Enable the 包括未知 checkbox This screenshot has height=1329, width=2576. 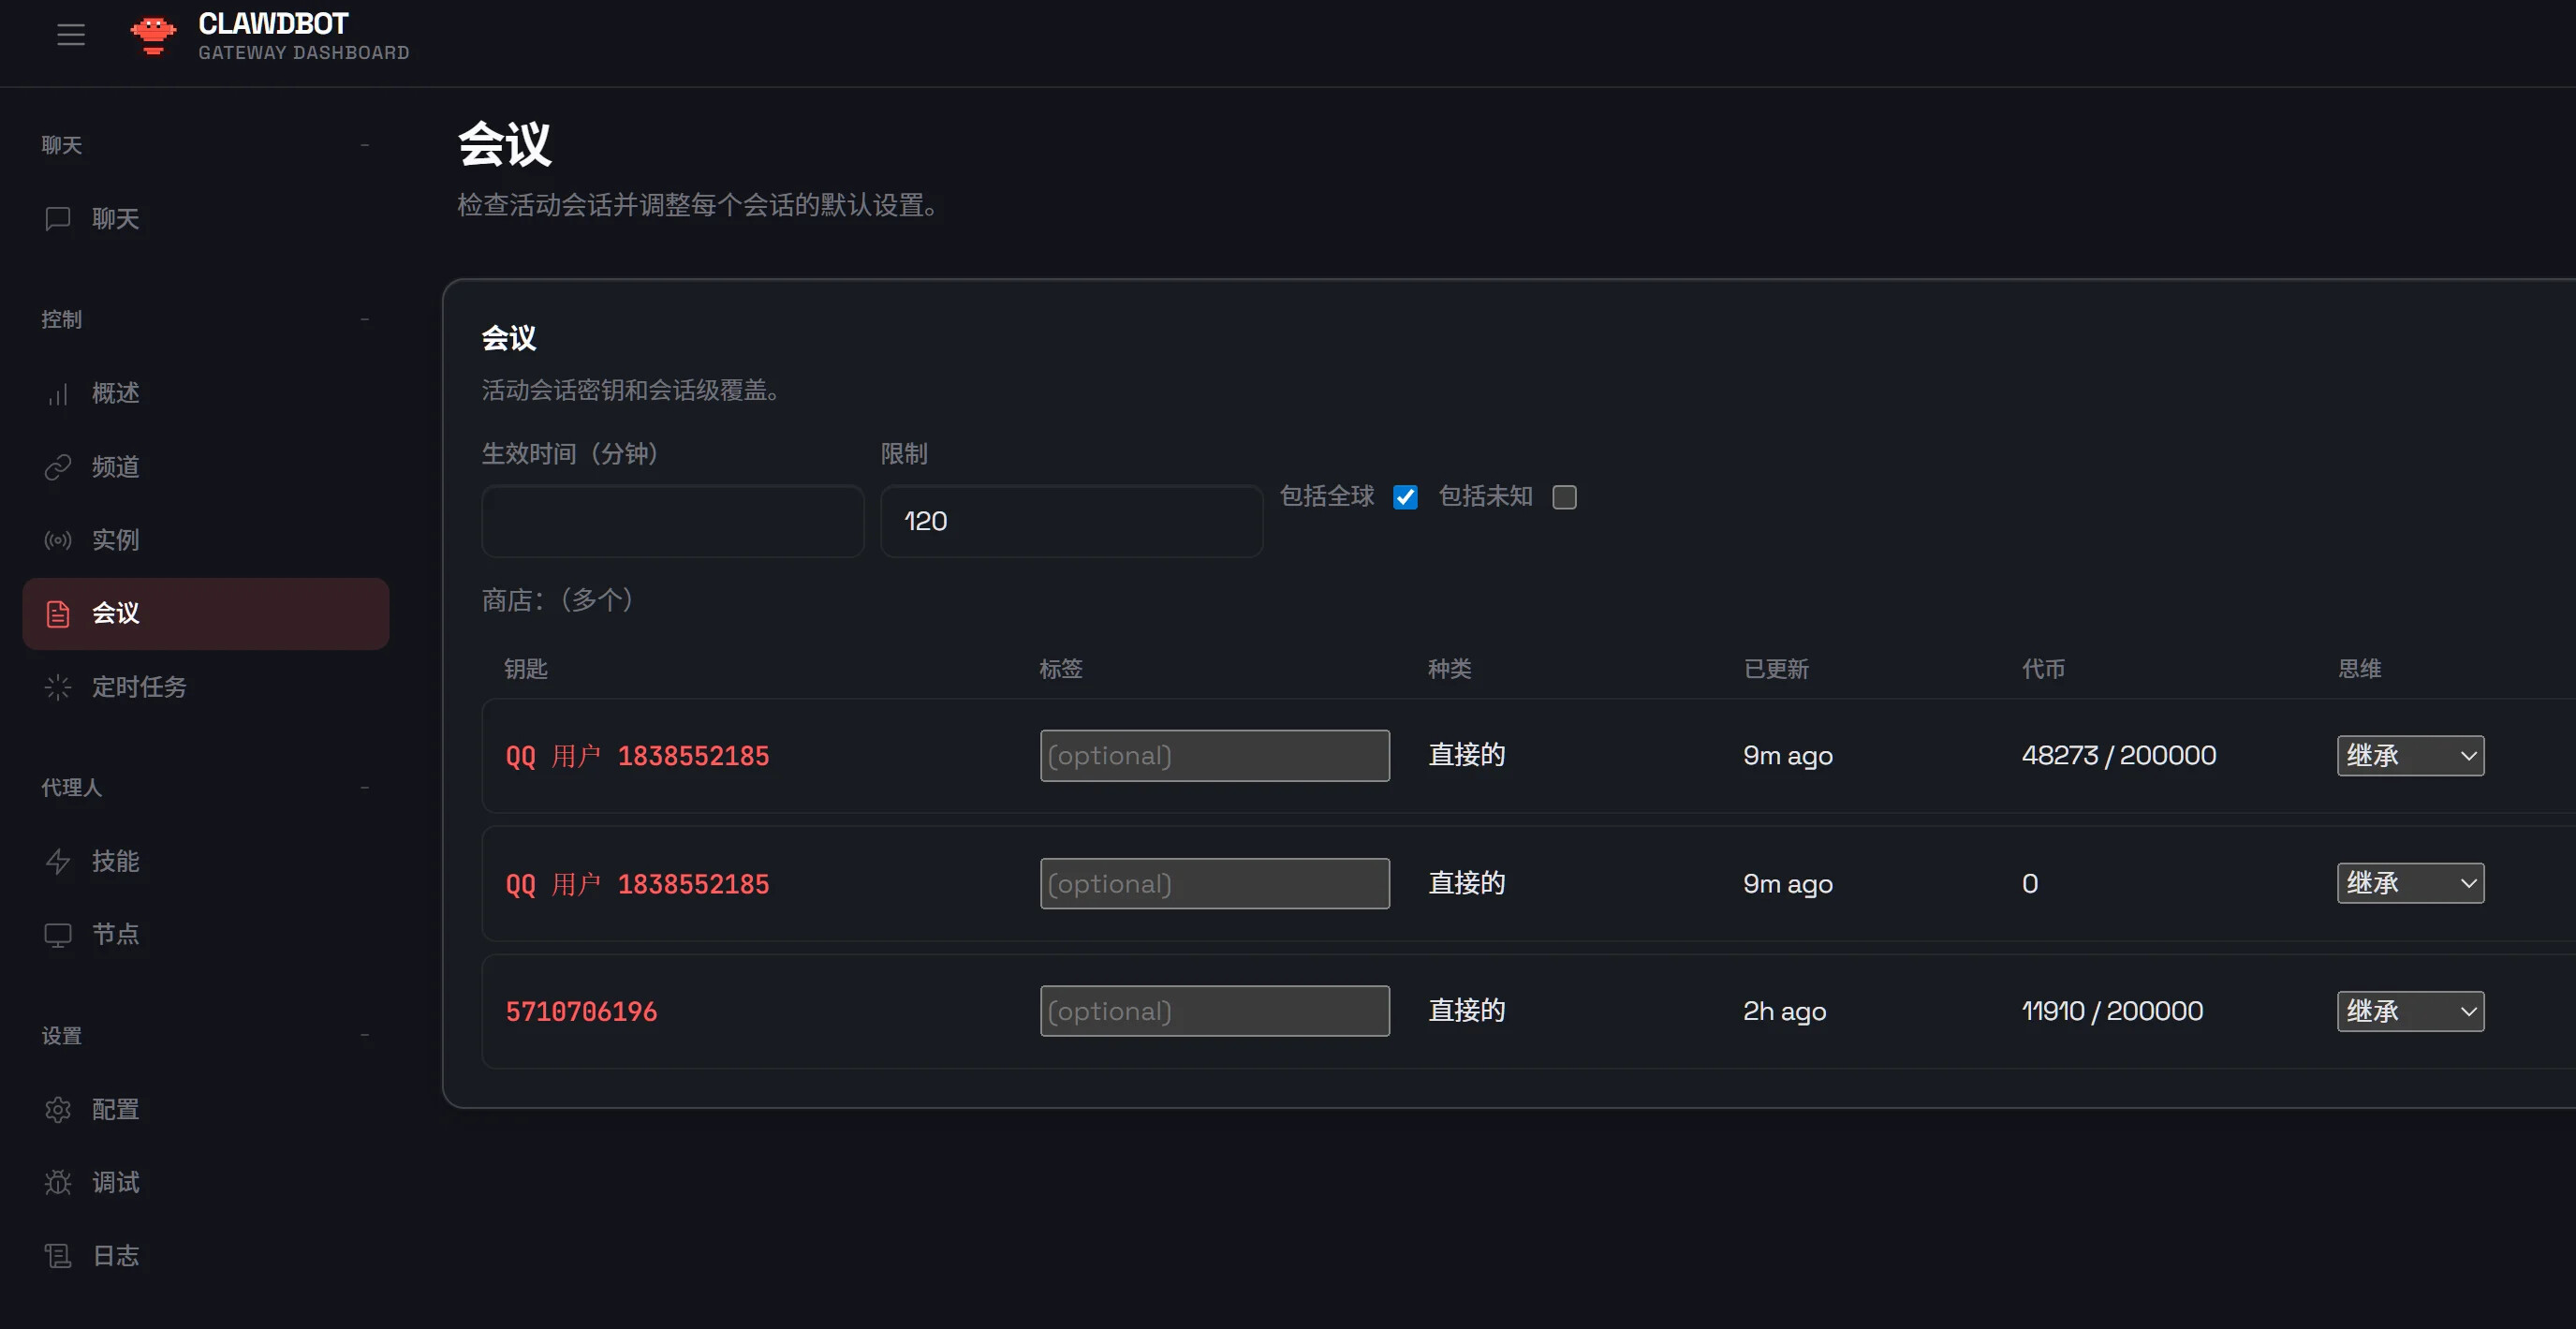[1564, 497]
